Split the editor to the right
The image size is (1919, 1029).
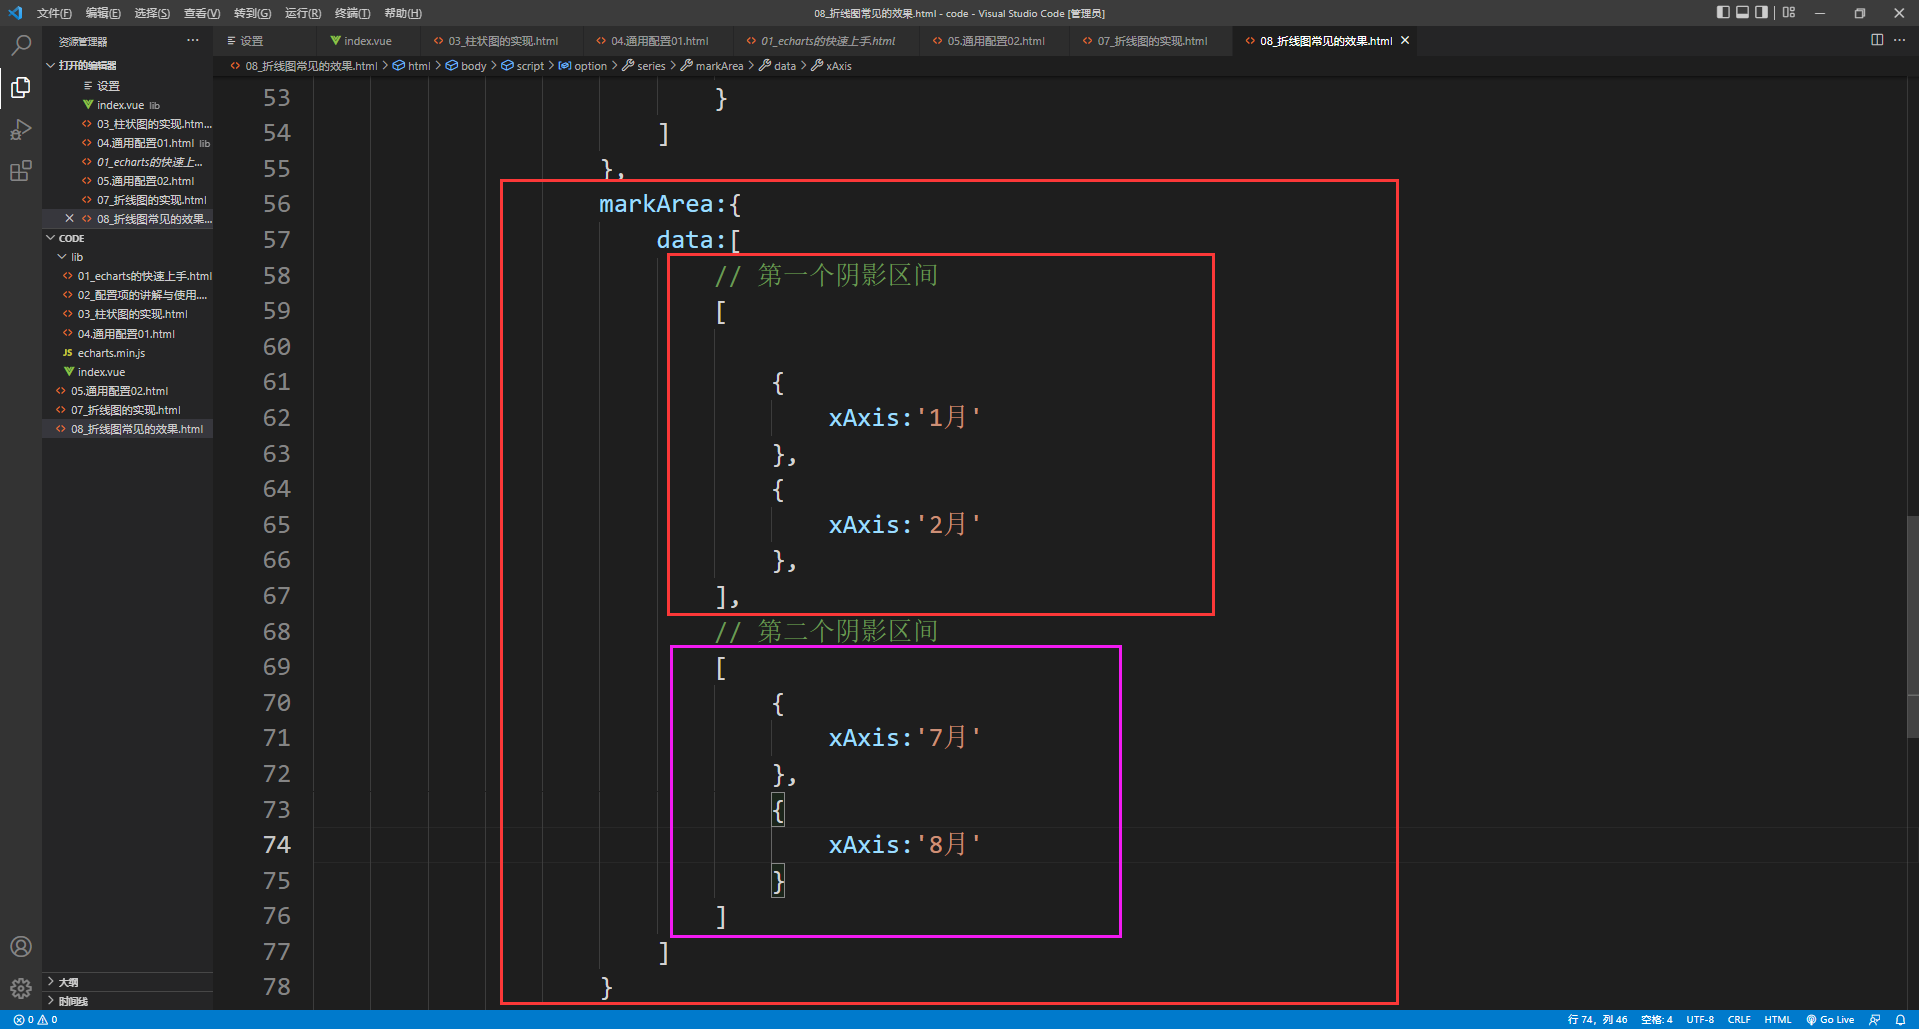(x=1877, y=40)
